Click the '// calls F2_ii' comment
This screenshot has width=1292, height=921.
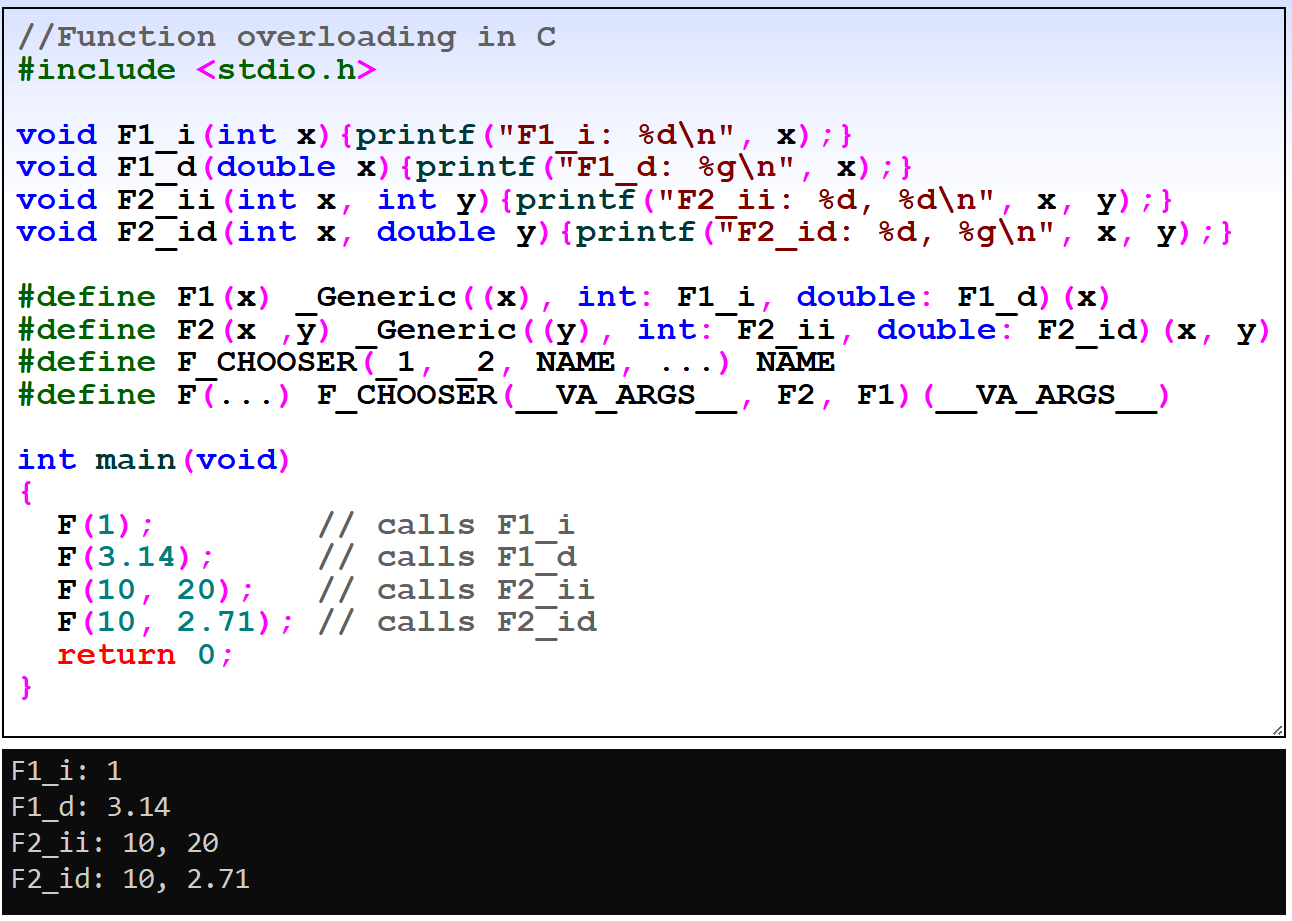click(x=457, y=590)
